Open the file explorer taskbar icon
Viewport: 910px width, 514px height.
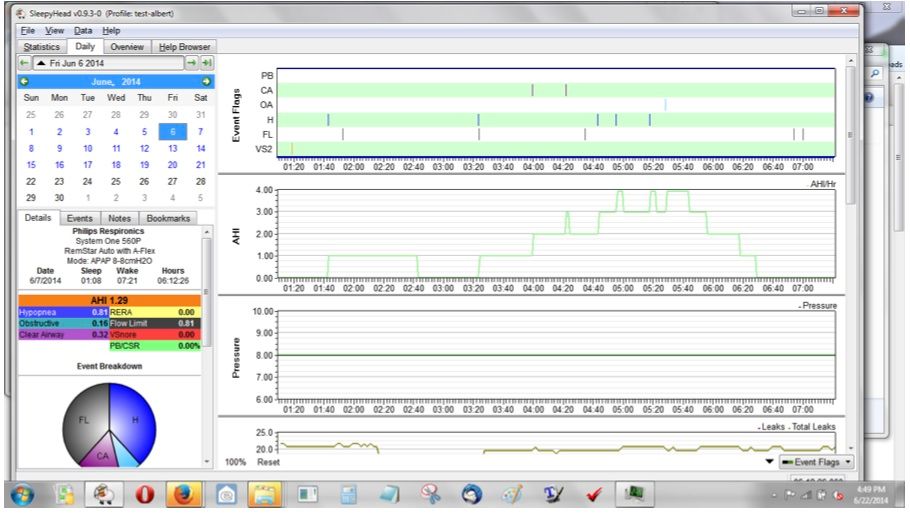coord(264,495)
